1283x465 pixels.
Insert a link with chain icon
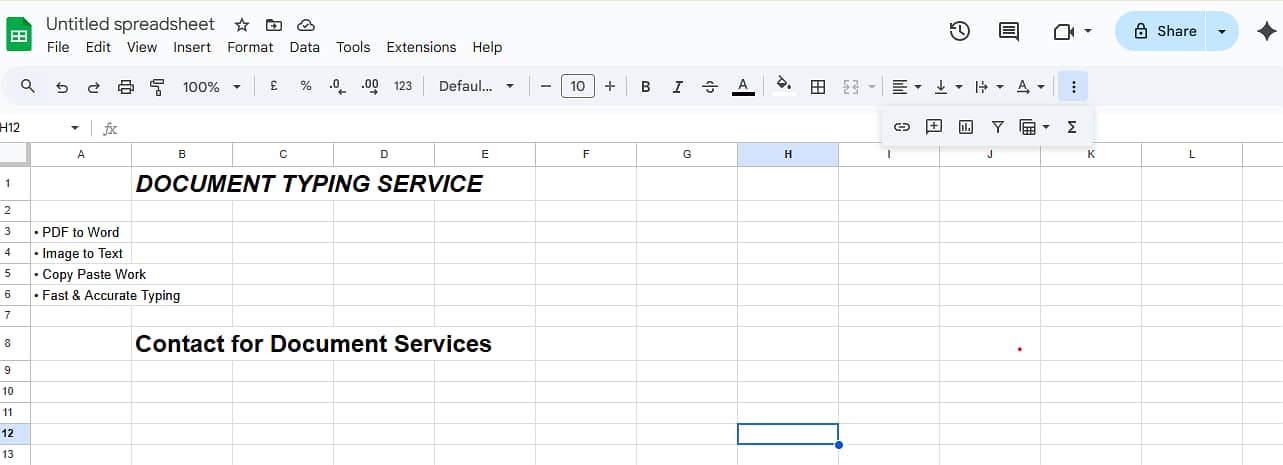point(902,127)
